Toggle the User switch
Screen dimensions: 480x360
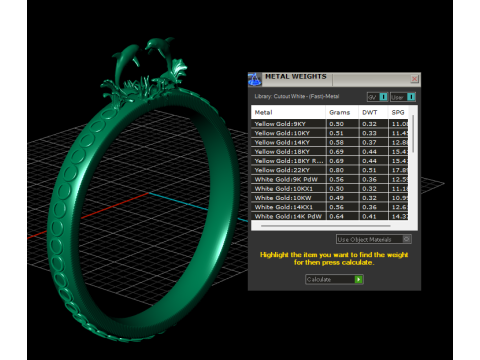403,97
